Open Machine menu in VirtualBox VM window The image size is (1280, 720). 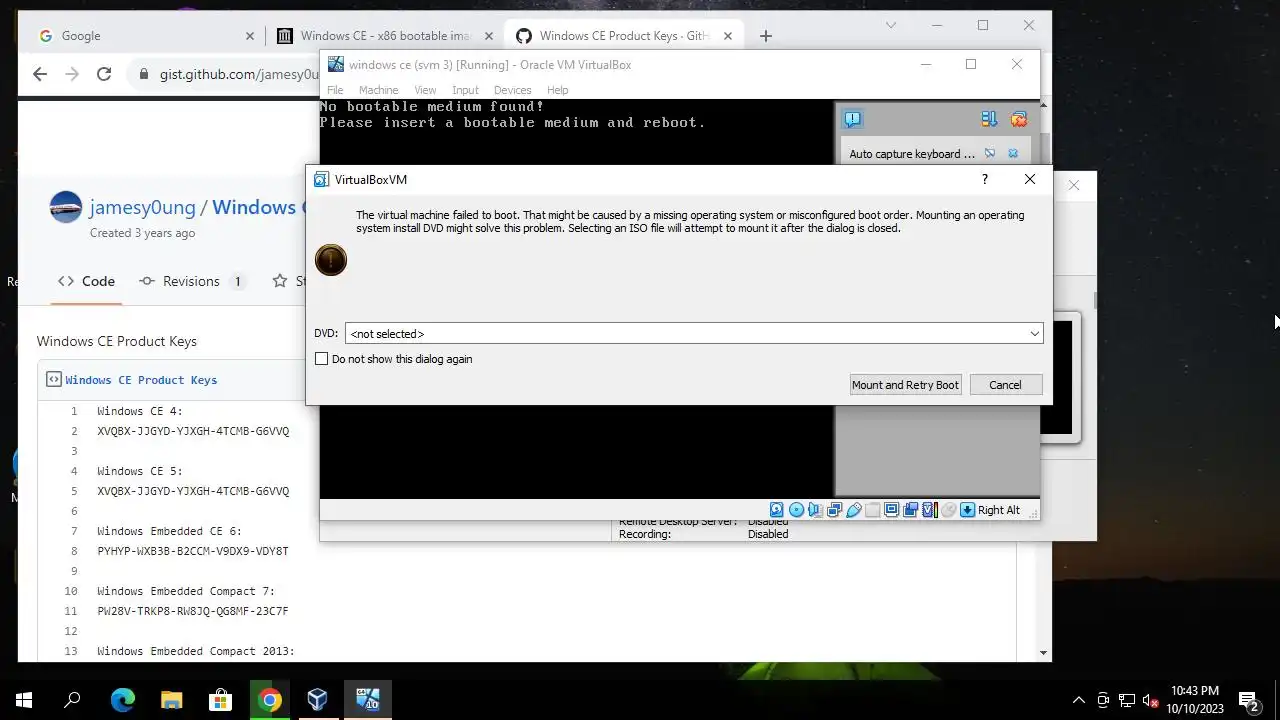click(378, 90)
